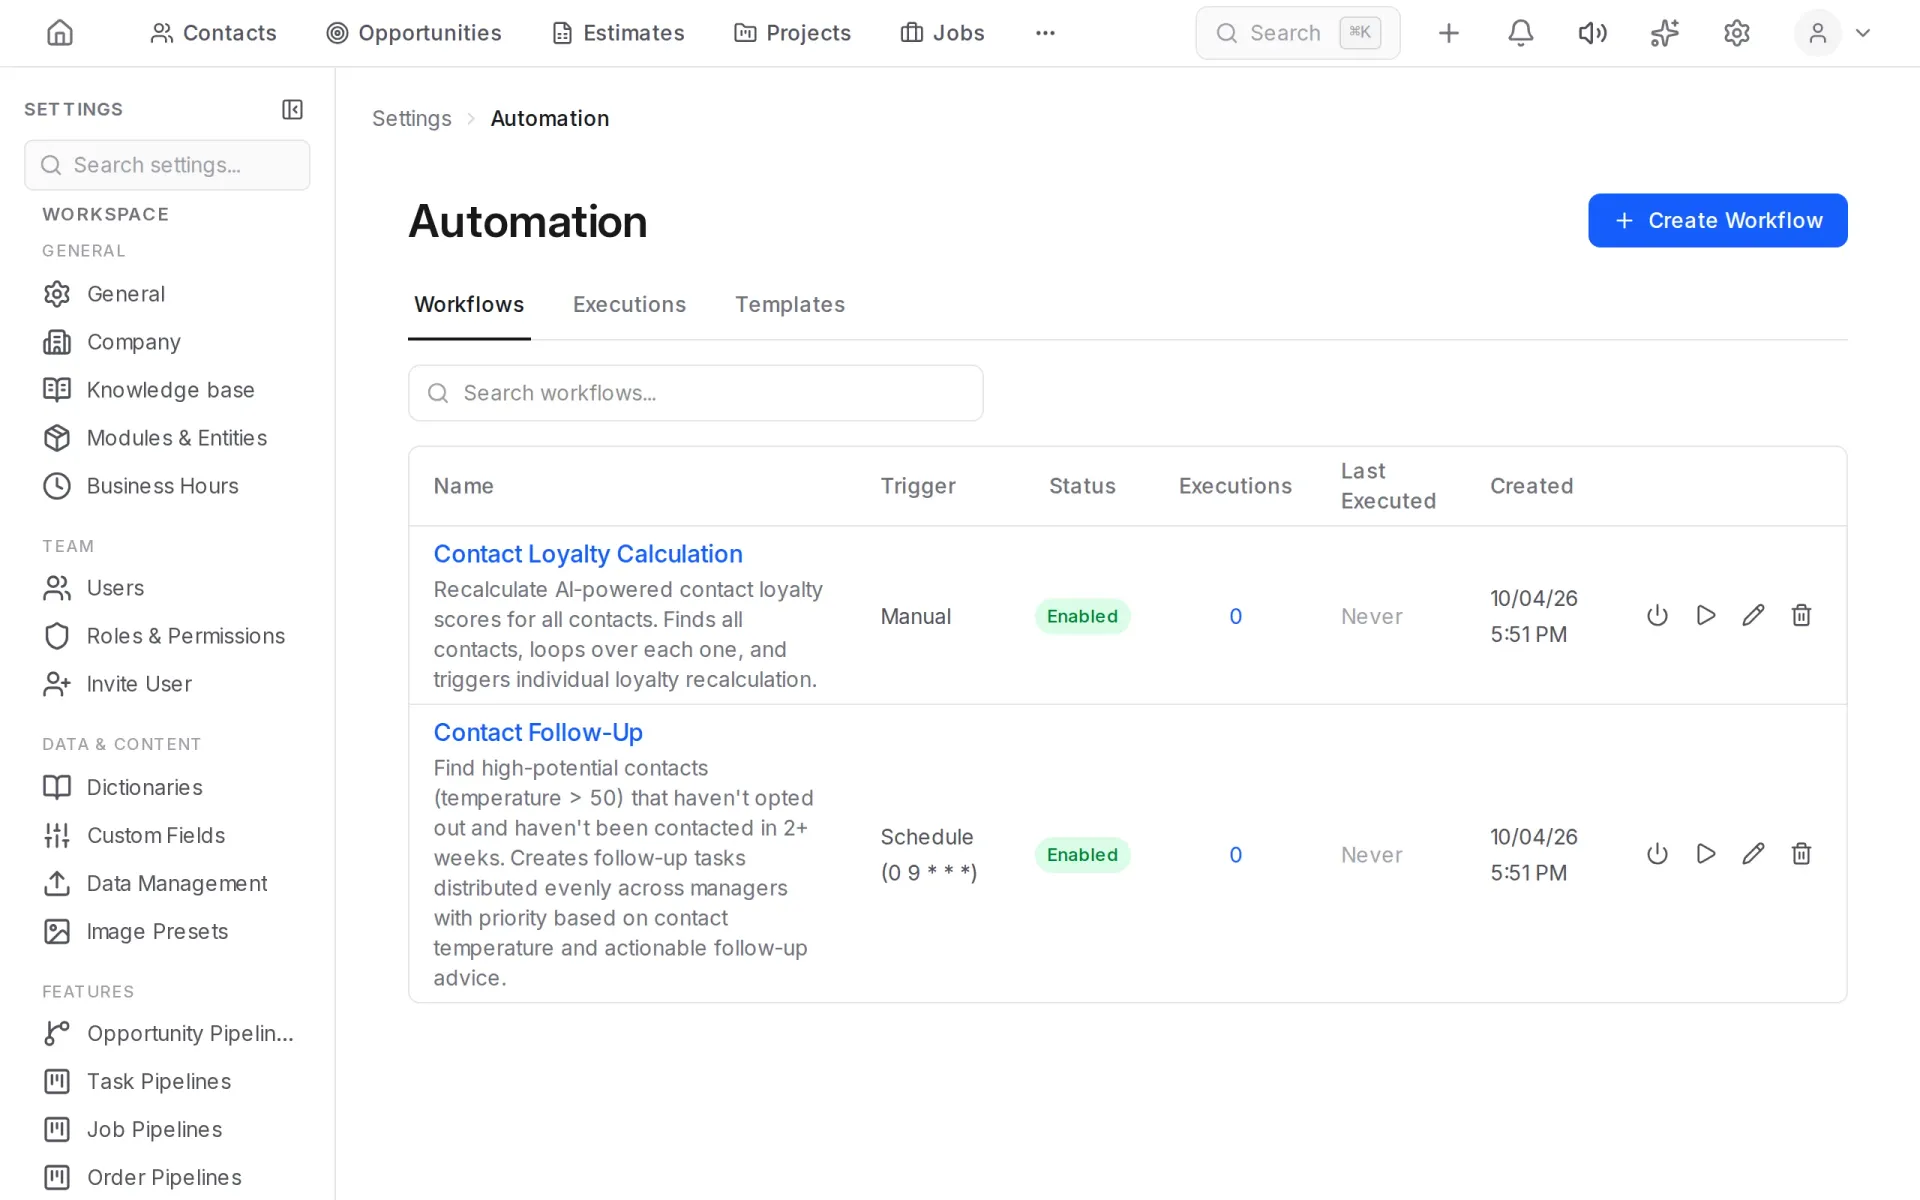This screenshot has width=1920, height=1200.
Task: Open the Contact Loyalty Calculation link
Action: coord(588,554)
